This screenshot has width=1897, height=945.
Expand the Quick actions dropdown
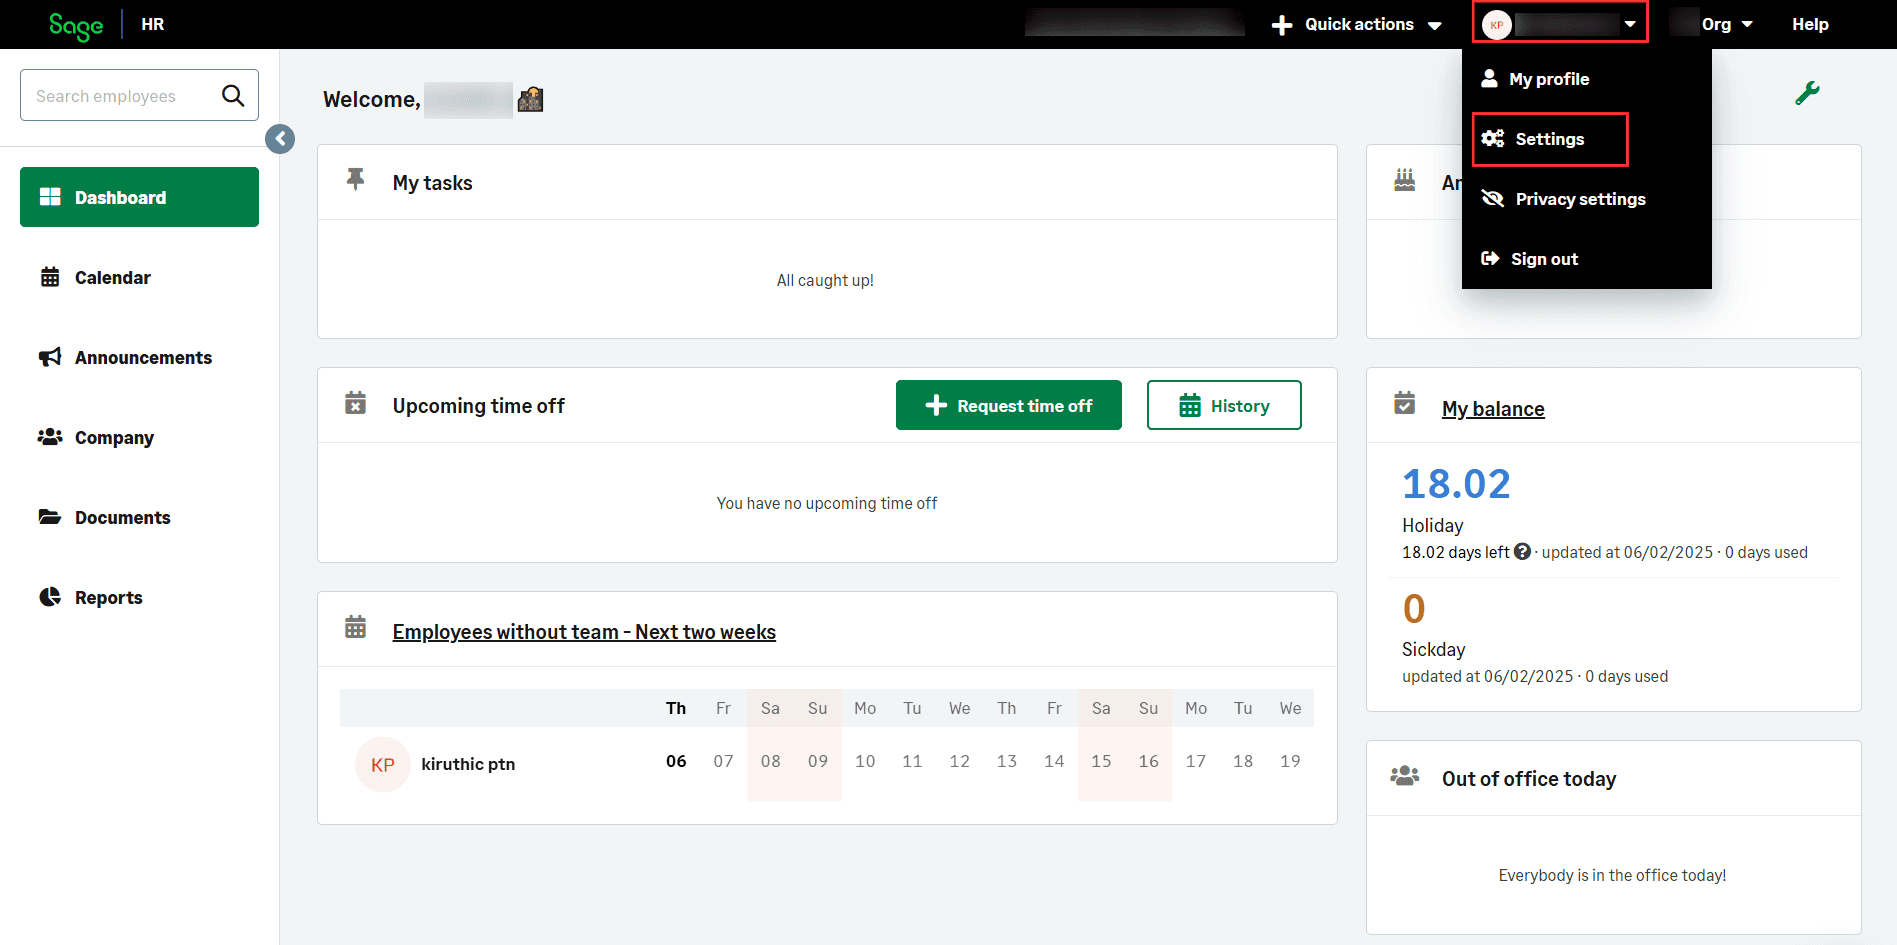click(1357, 25)
